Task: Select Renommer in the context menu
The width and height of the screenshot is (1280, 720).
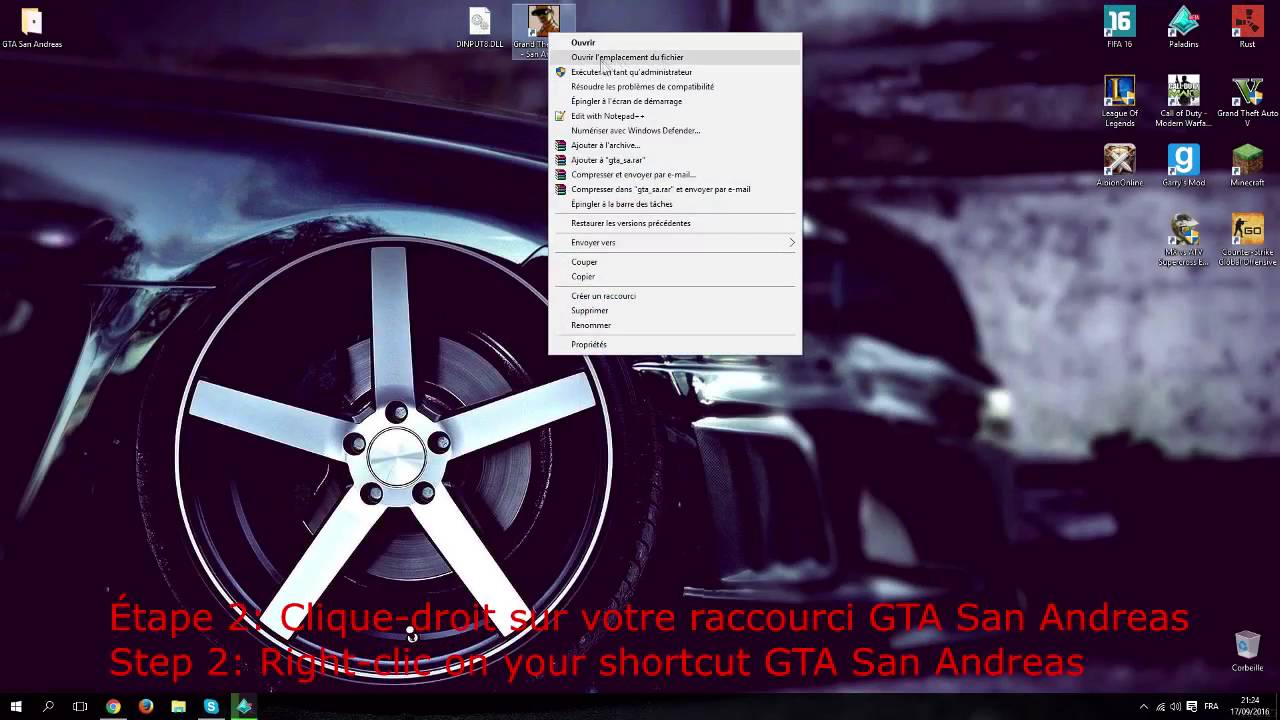Action: [675, 325]
